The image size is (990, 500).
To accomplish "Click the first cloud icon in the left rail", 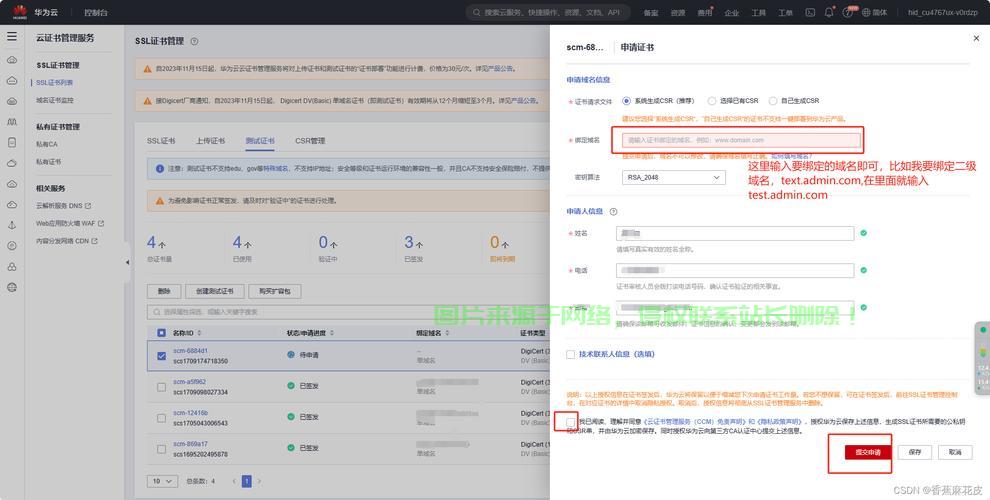I will (x=12, y=60).
